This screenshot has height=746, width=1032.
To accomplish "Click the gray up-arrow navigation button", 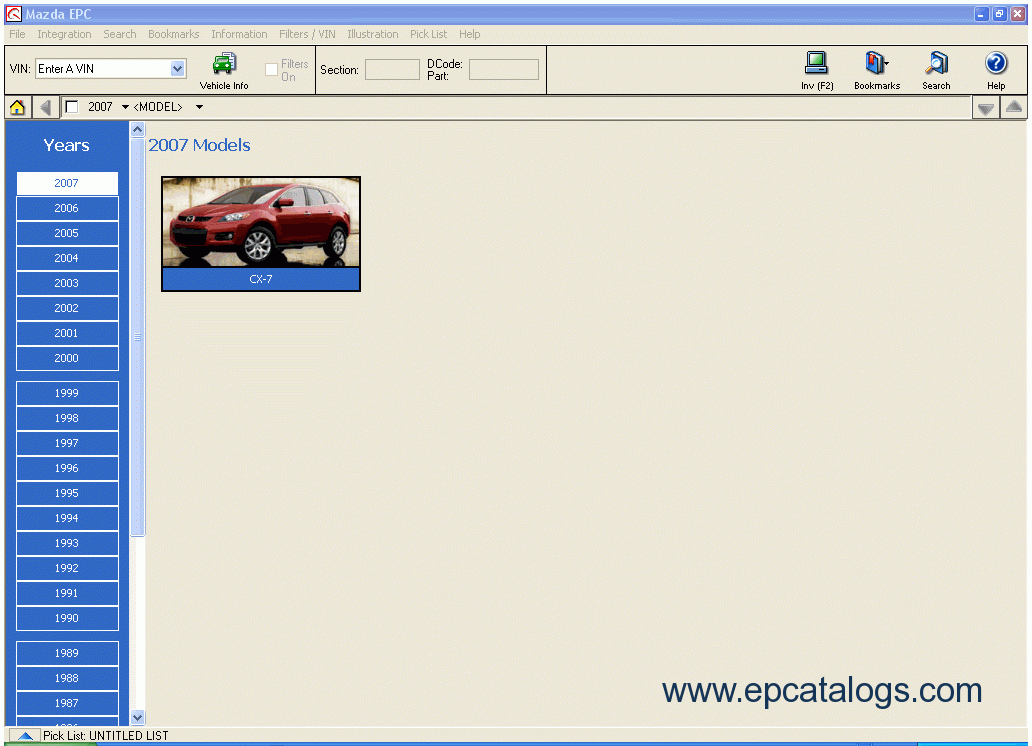I will [1014, 107].
